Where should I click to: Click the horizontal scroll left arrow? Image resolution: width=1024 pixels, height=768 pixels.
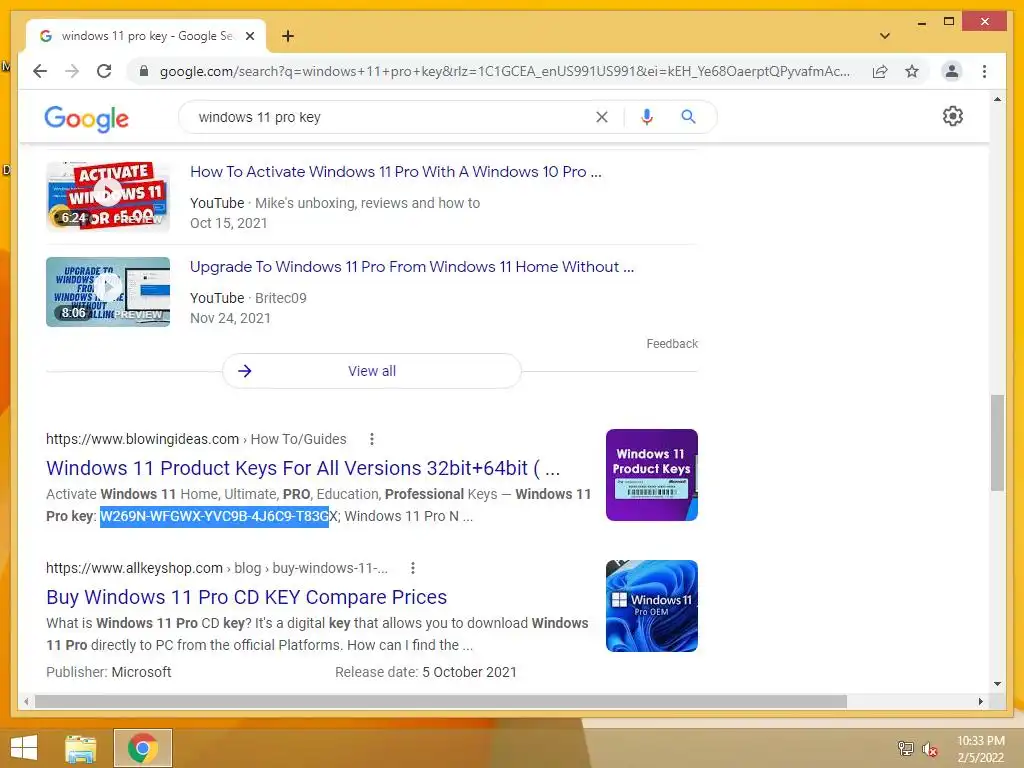[x=26, y=701]
